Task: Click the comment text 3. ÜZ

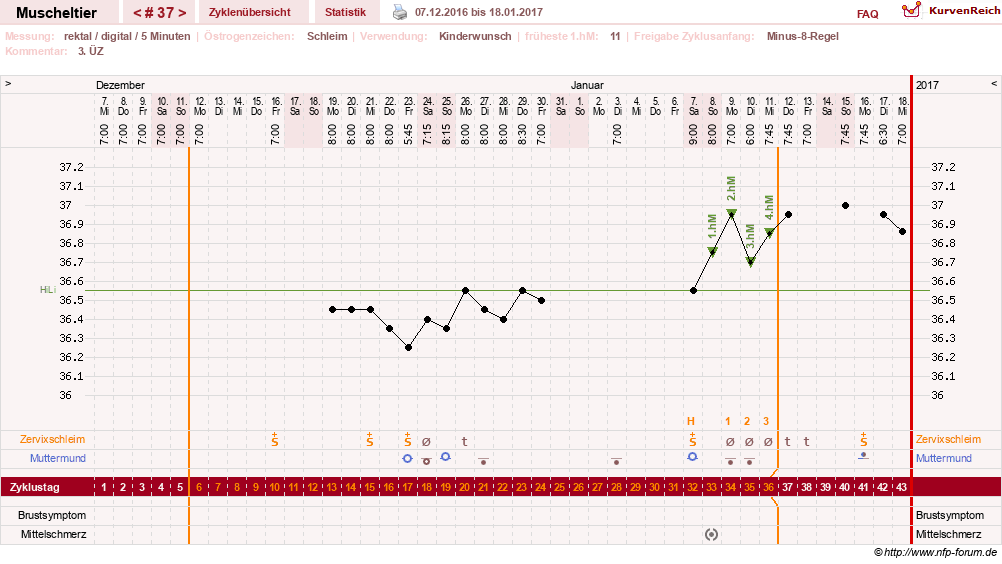Action: click(x=91, y=51)
